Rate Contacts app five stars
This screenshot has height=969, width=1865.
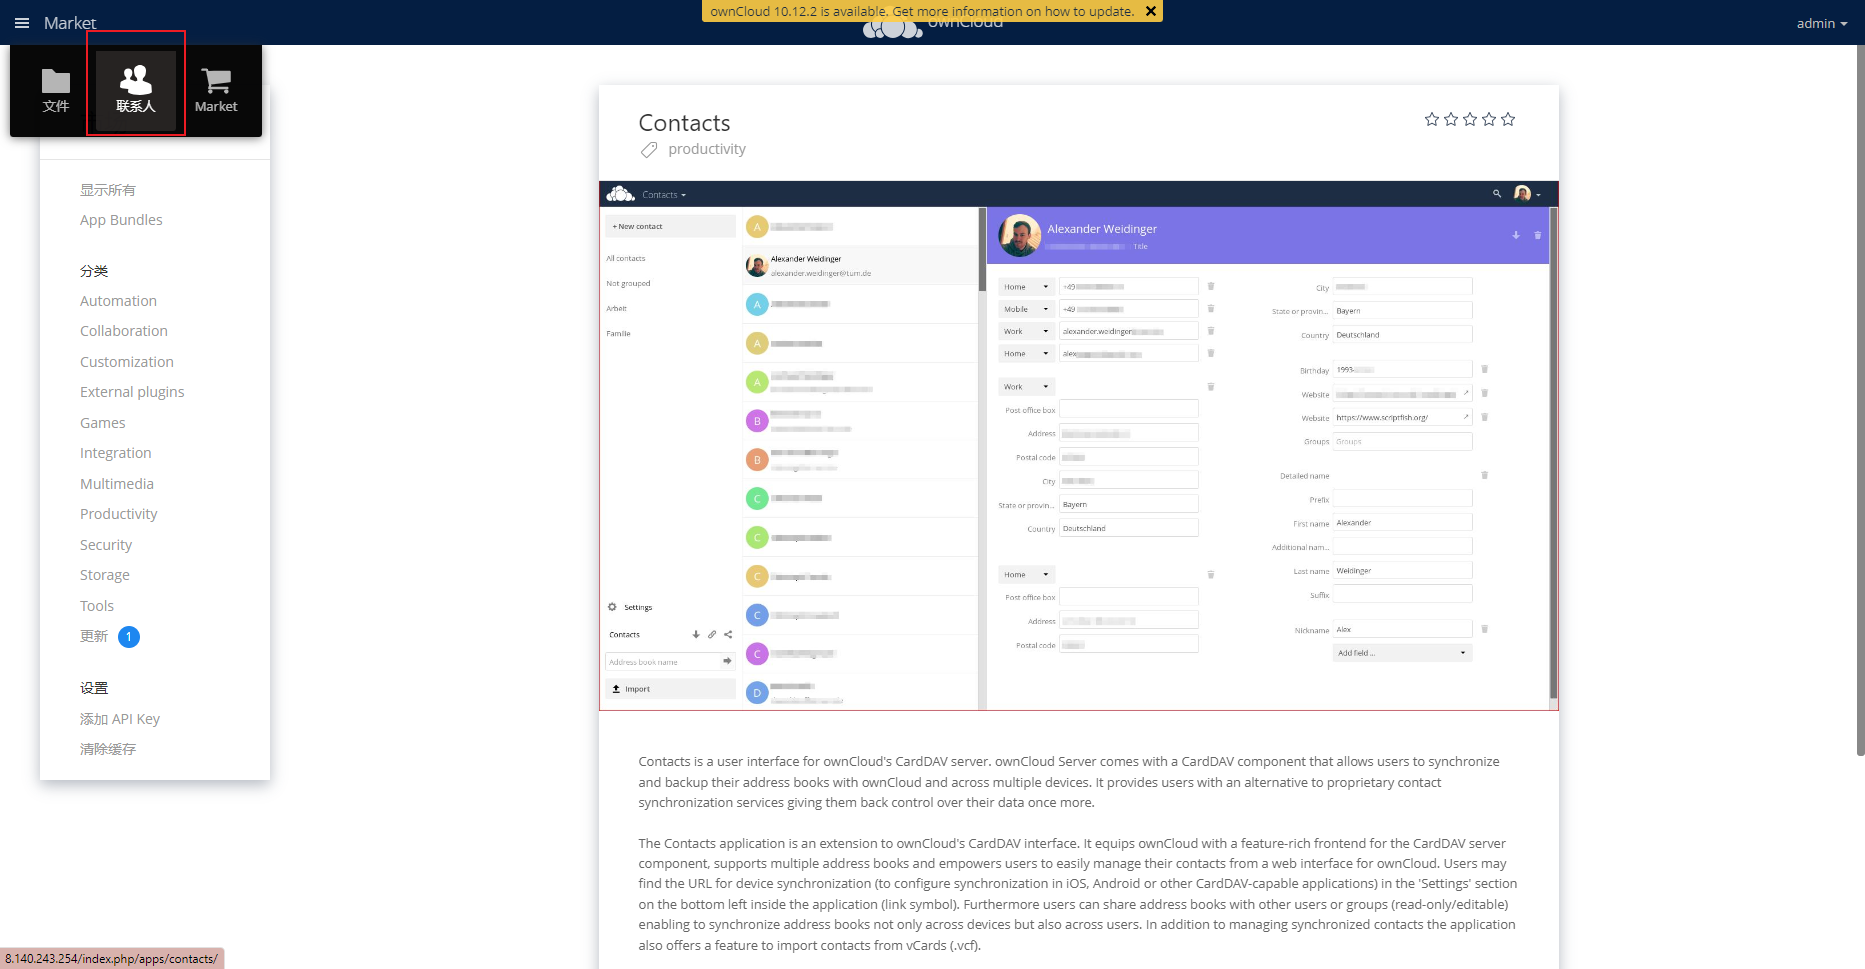pos(1508,119)
